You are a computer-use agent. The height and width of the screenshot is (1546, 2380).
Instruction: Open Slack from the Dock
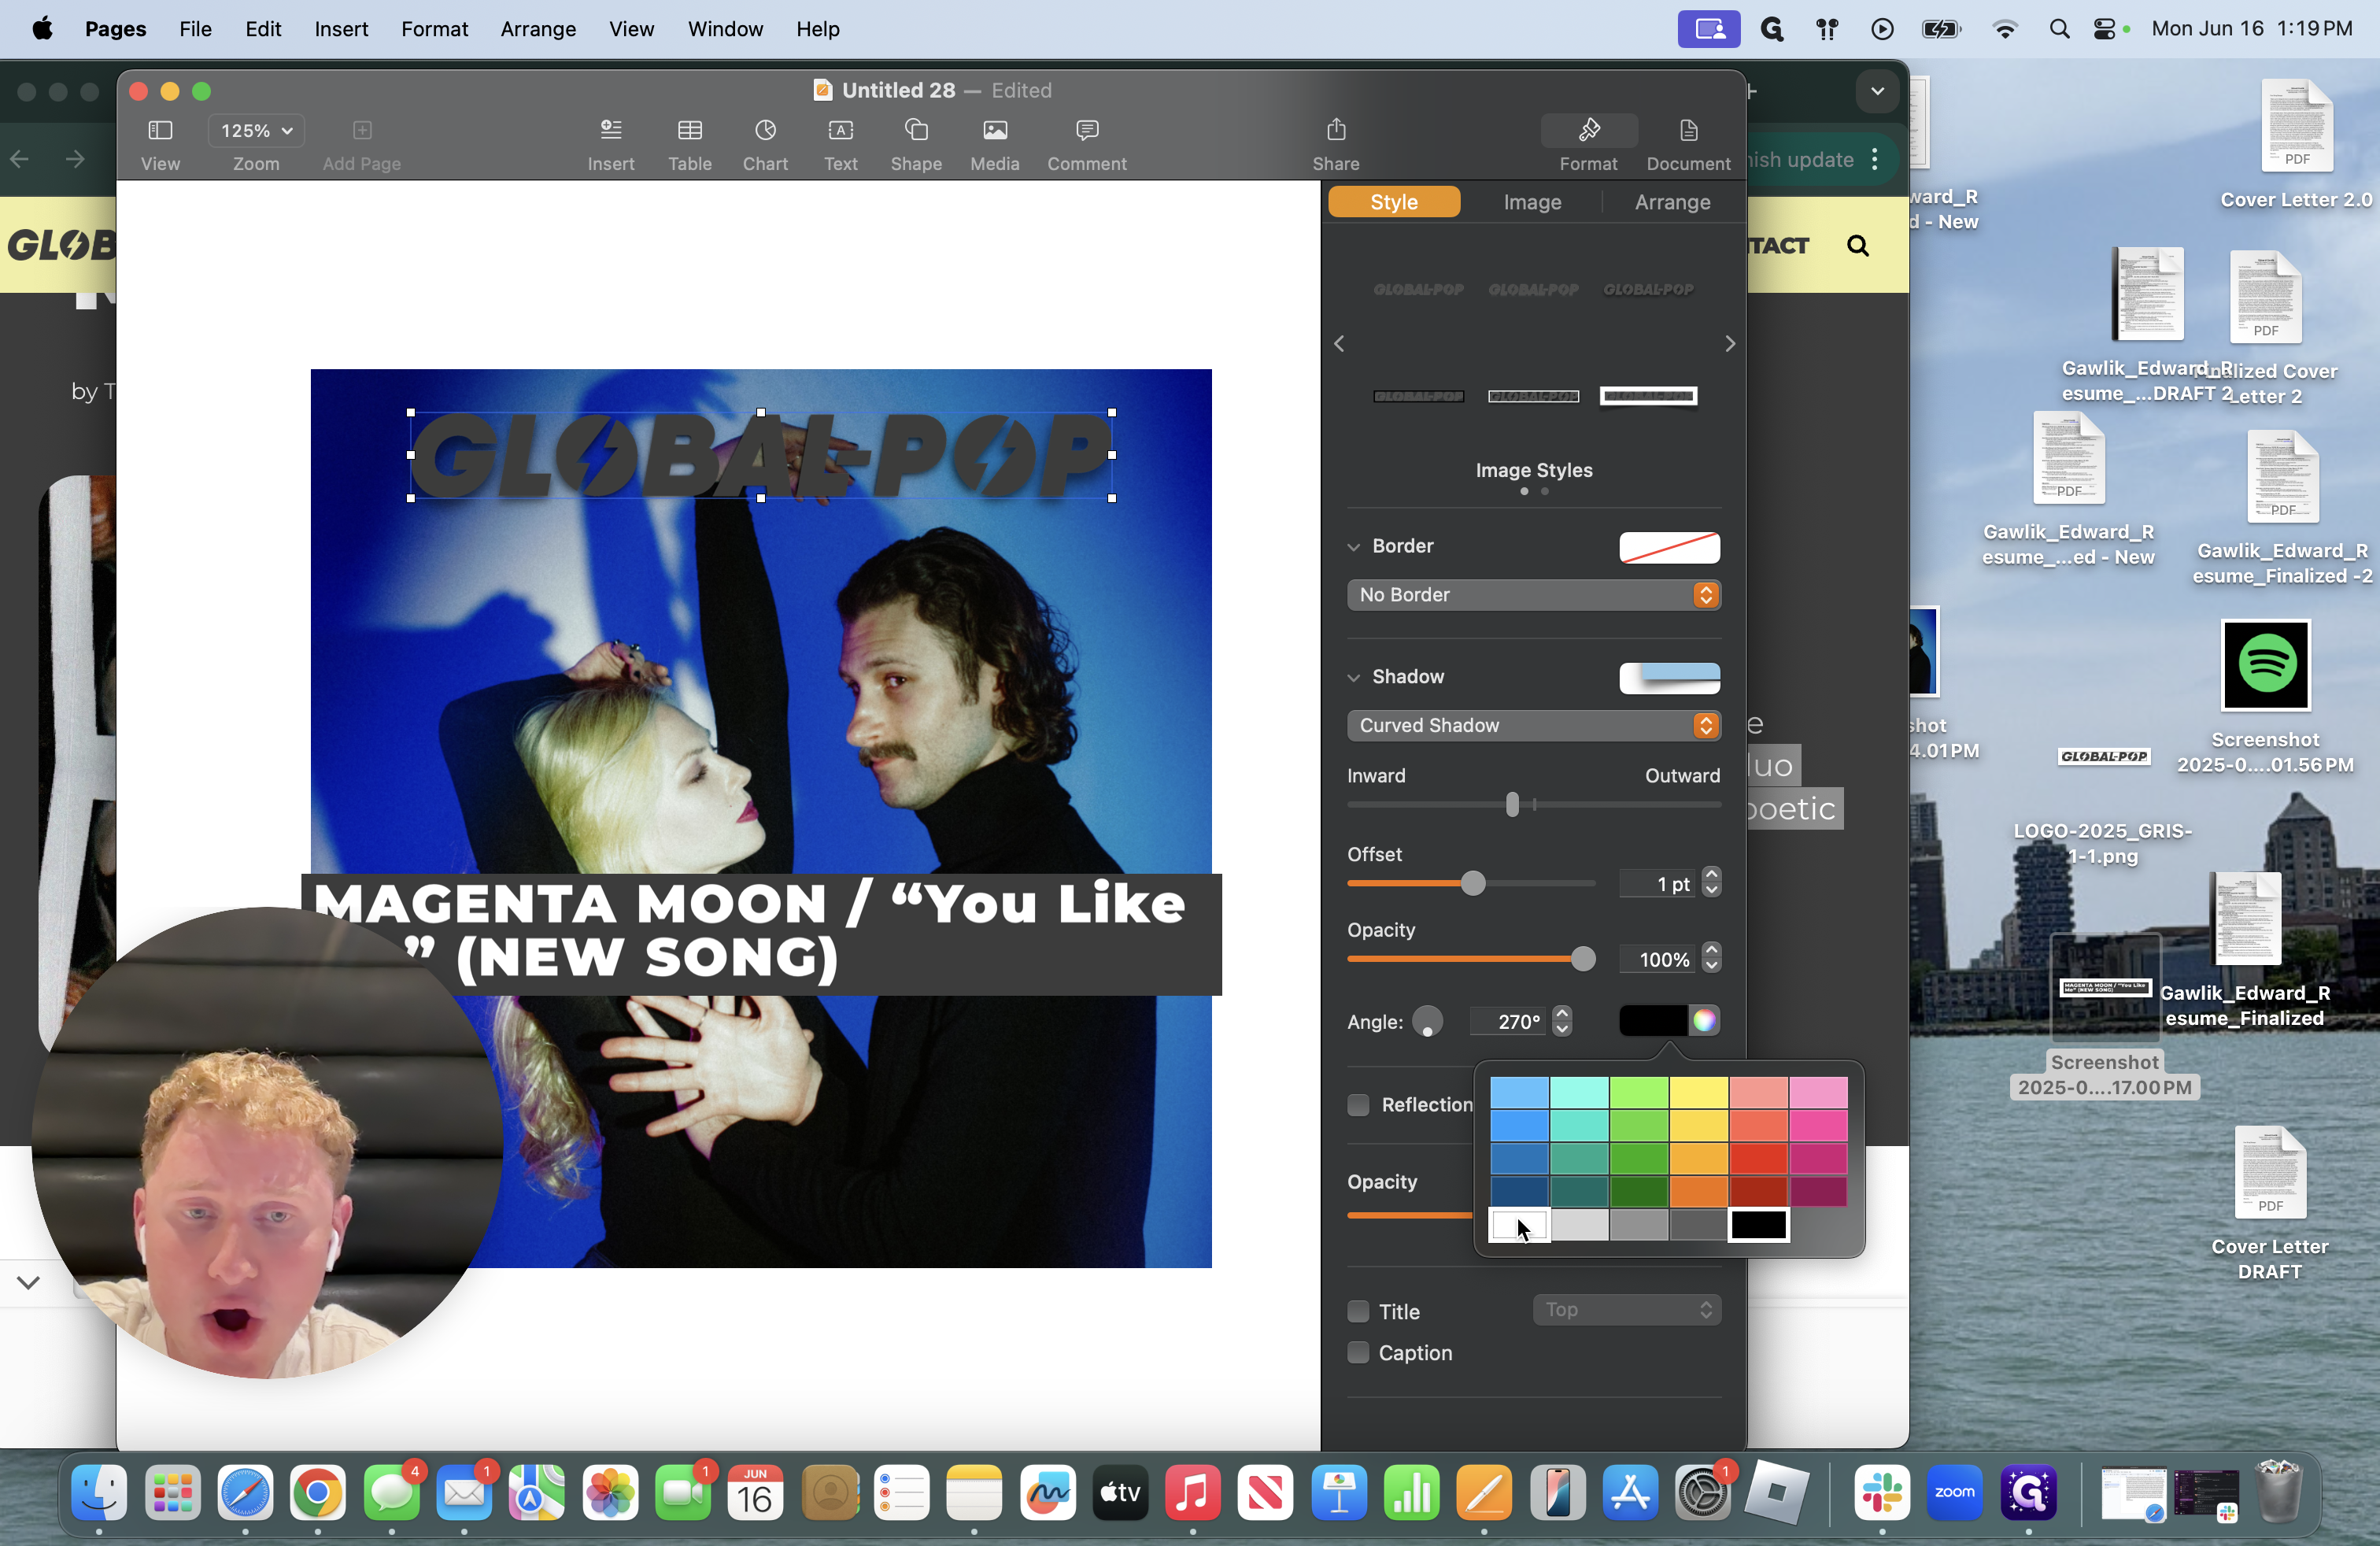pyautogui.click(x=1882, y=1494)
